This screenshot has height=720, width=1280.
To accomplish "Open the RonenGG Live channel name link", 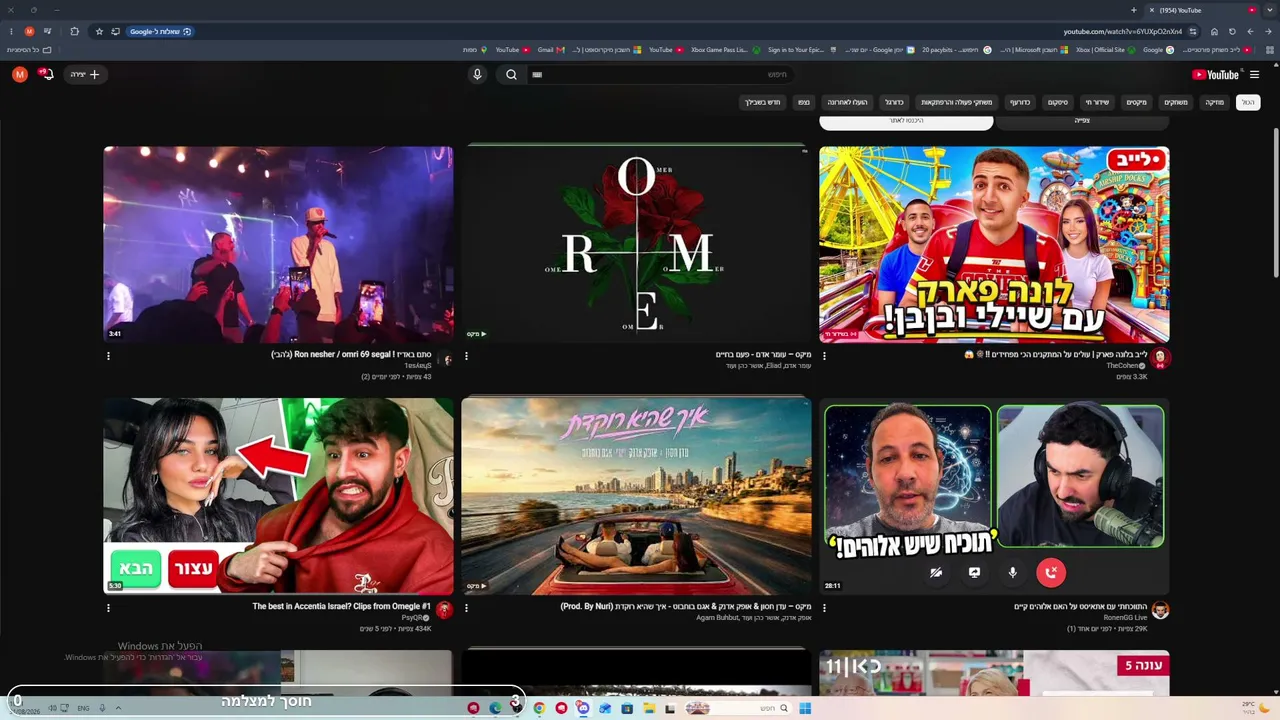I will point(1125,618).
